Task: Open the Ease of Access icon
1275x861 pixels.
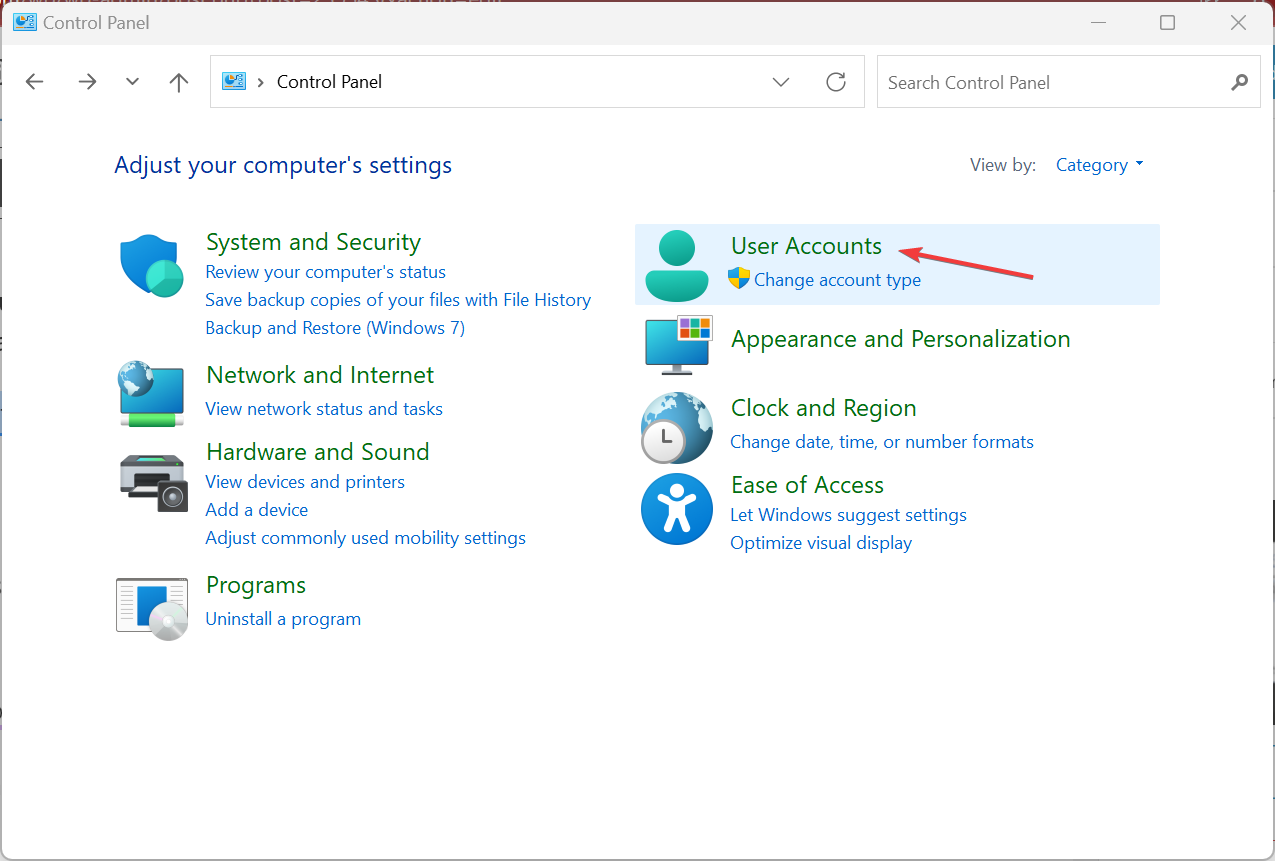Action: click(677, 509)
